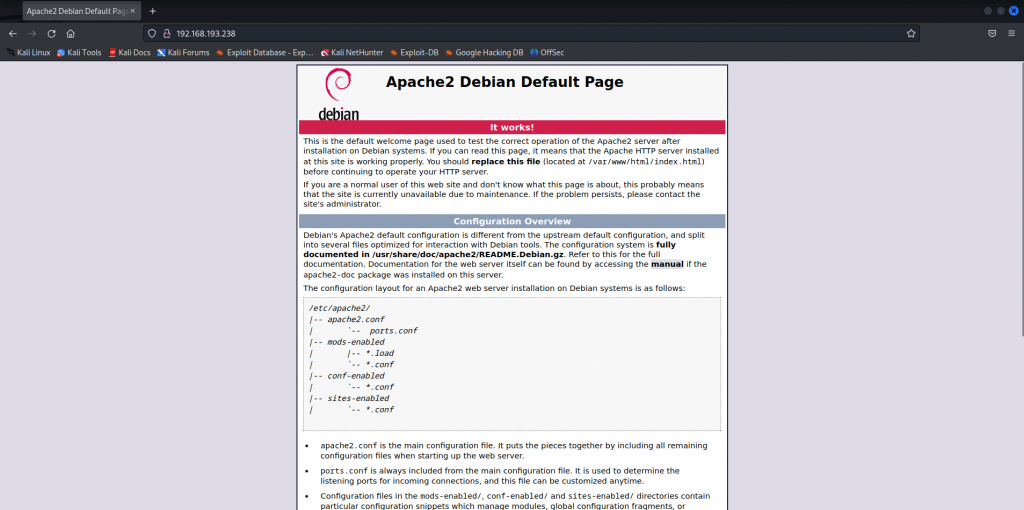
Task: Open the Google Hacking DB bookmark
Action: (484, 52)
